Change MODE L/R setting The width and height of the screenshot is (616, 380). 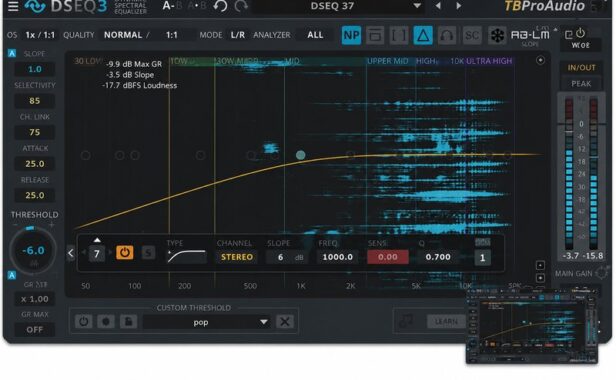[x=238, y=35]
